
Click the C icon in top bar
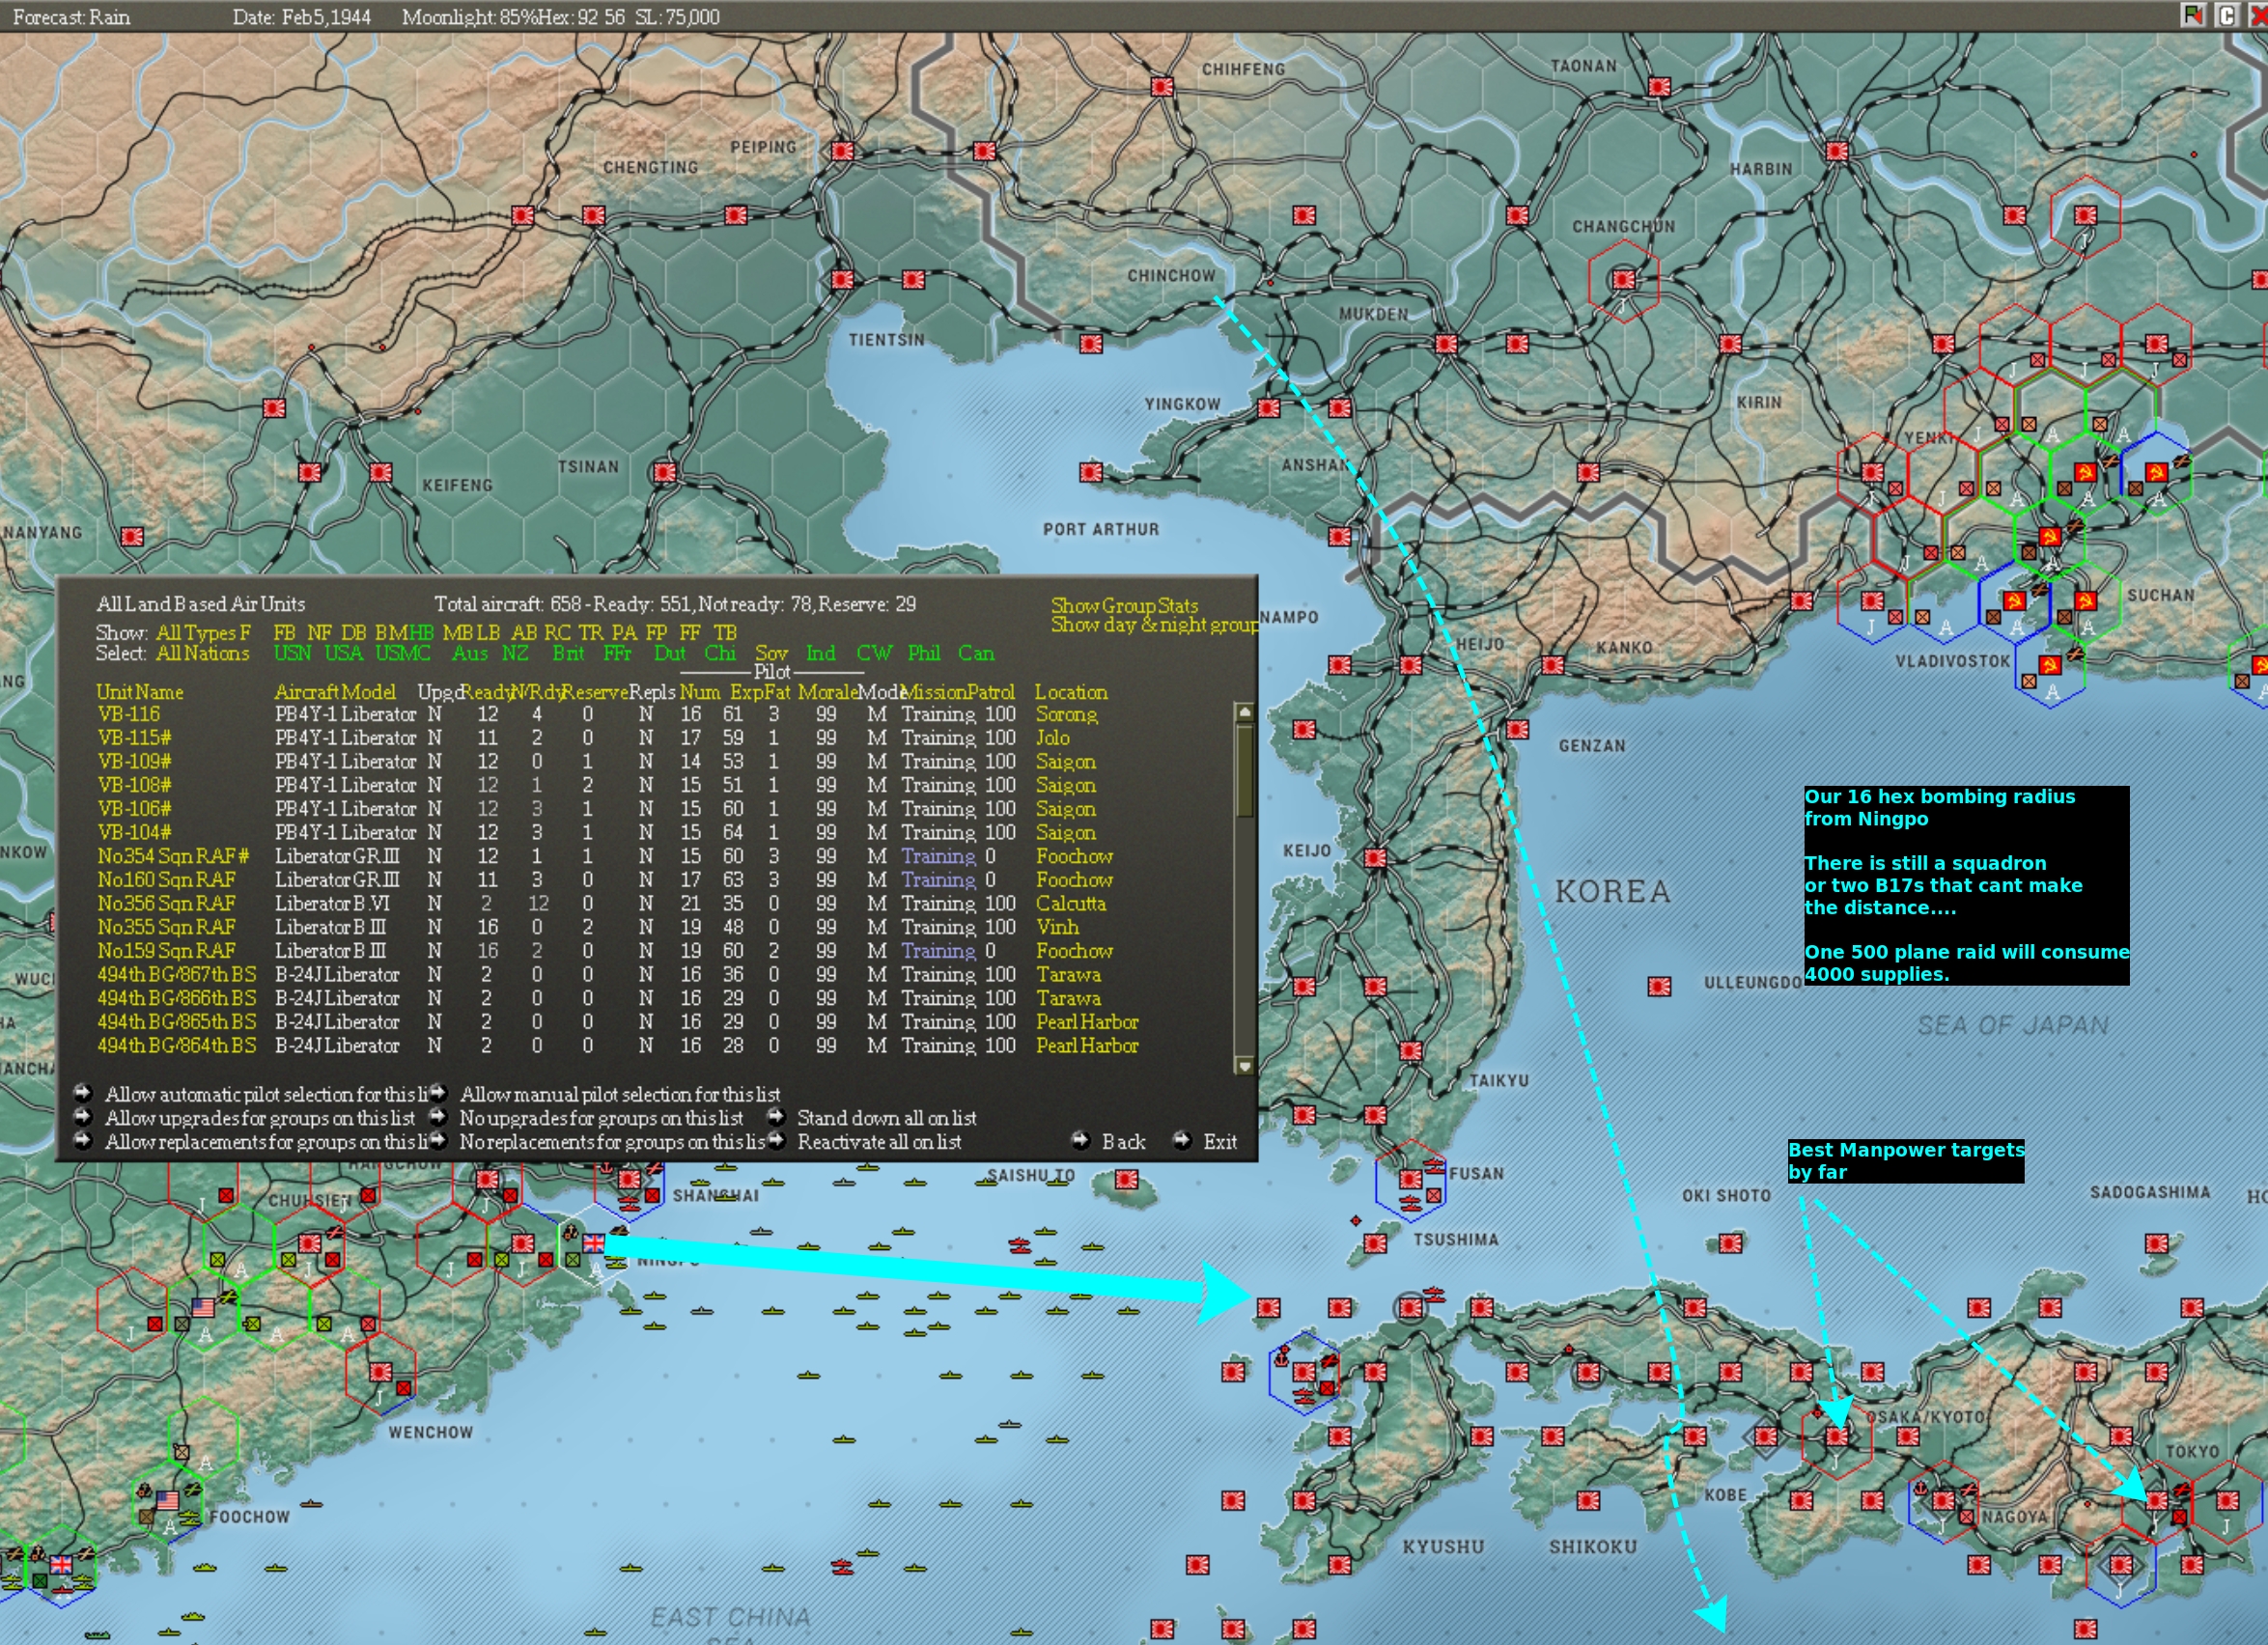[2226, 15]
